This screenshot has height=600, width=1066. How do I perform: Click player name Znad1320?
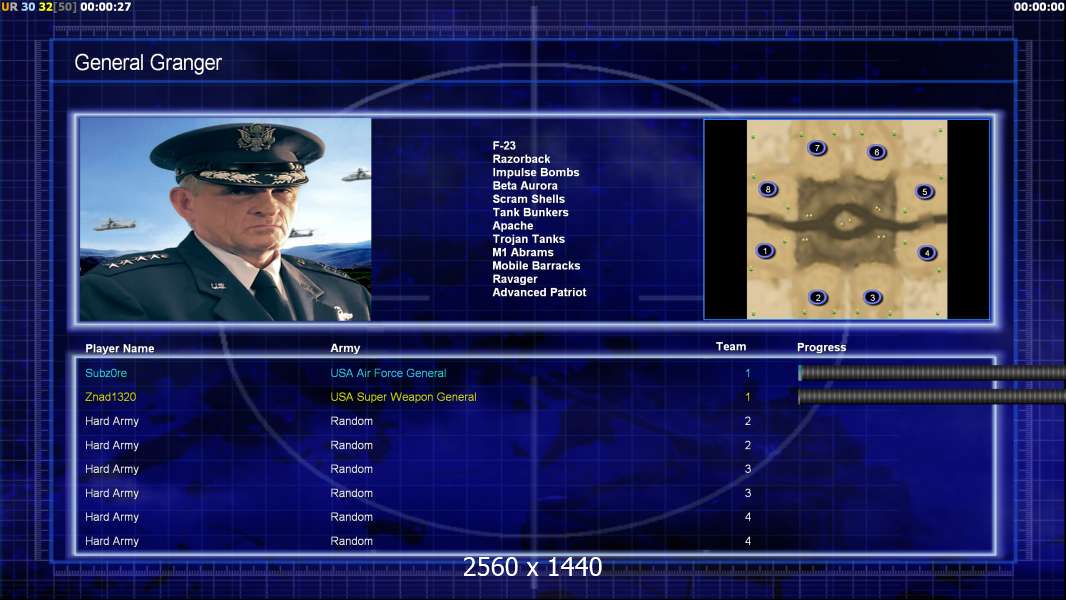(110, 397)
